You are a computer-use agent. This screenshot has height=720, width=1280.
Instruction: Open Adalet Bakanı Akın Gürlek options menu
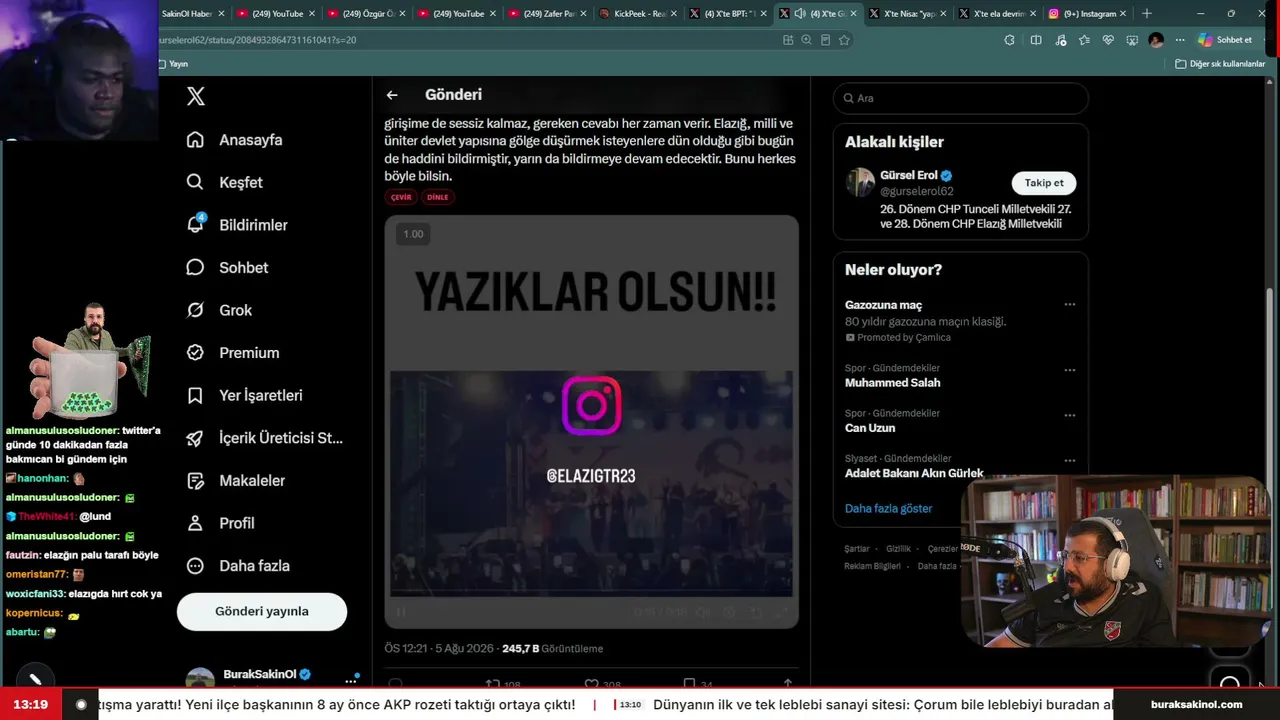pos(1070,461)
